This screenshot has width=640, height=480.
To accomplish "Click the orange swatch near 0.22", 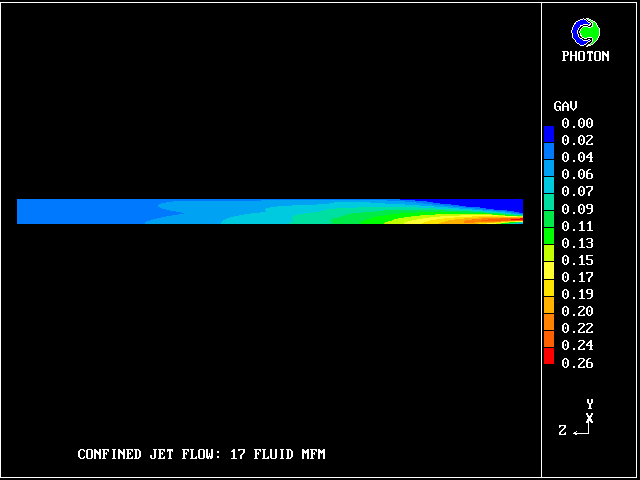I will [x=548, y=321].
